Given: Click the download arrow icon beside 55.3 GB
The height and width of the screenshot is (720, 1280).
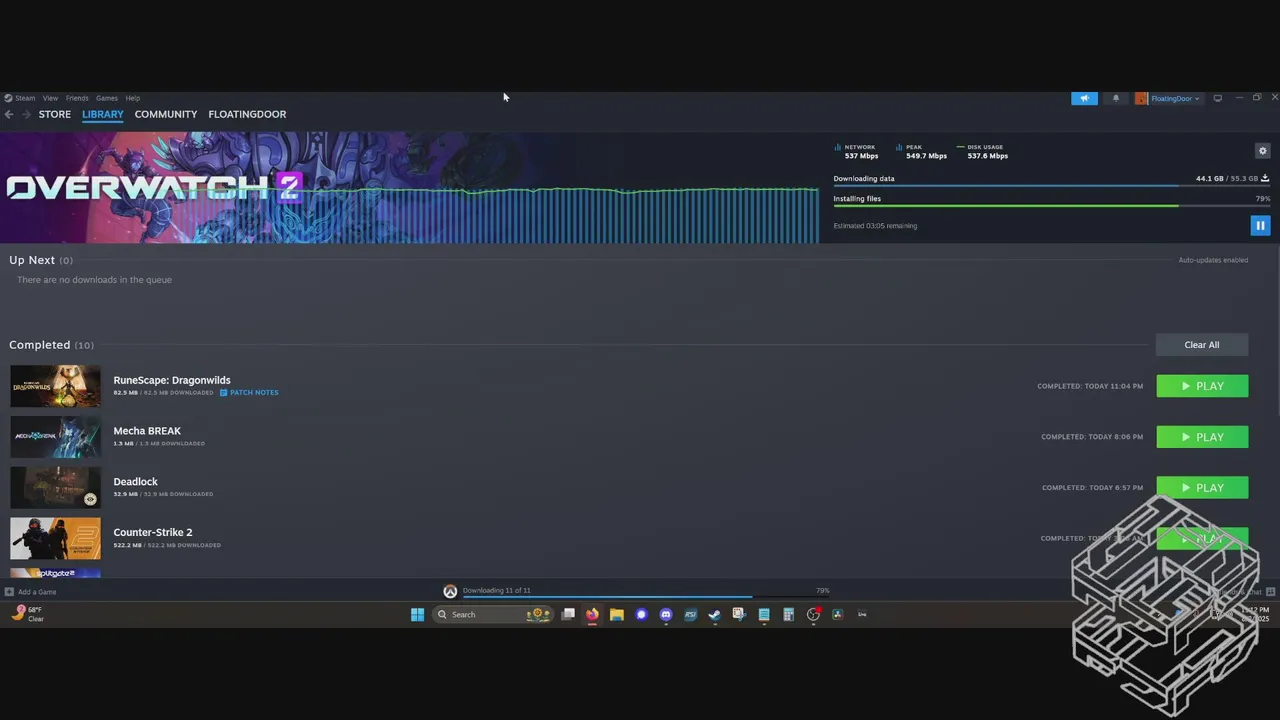Looking at the screenshot, I should [1265, 178].
